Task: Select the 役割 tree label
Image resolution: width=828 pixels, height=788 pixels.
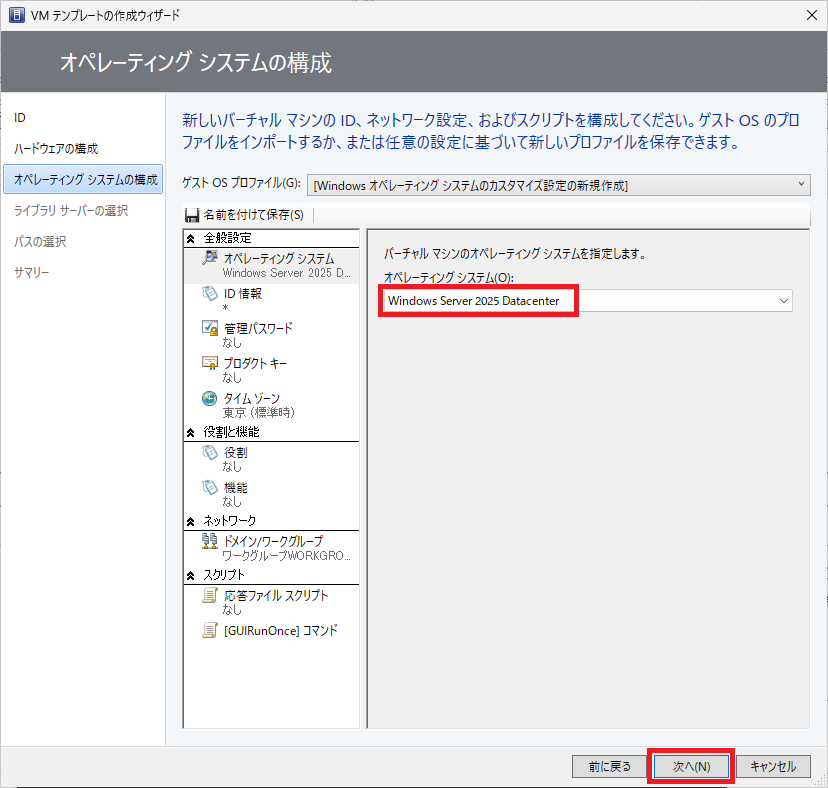Action: point(236,453)
